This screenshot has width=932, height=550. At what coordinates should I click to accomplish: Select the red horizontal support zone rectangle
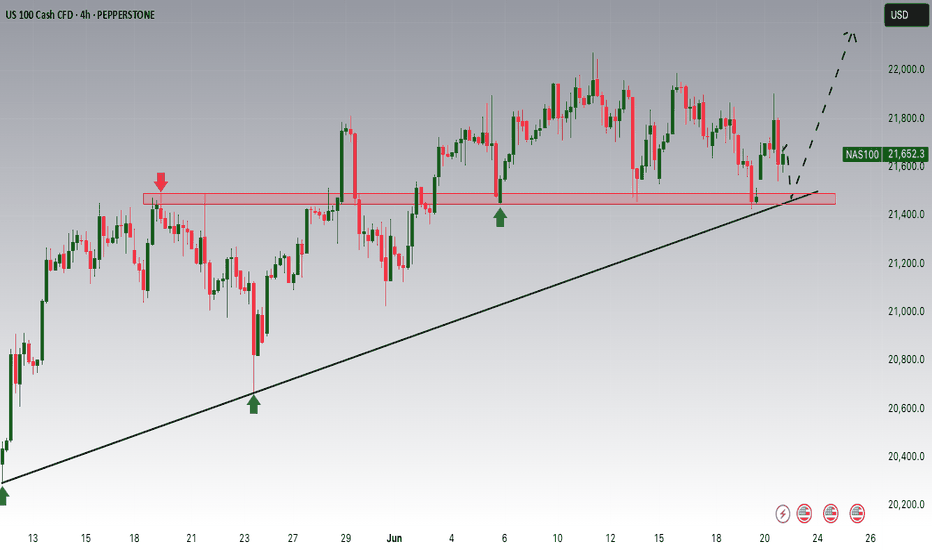click(489, 199)
